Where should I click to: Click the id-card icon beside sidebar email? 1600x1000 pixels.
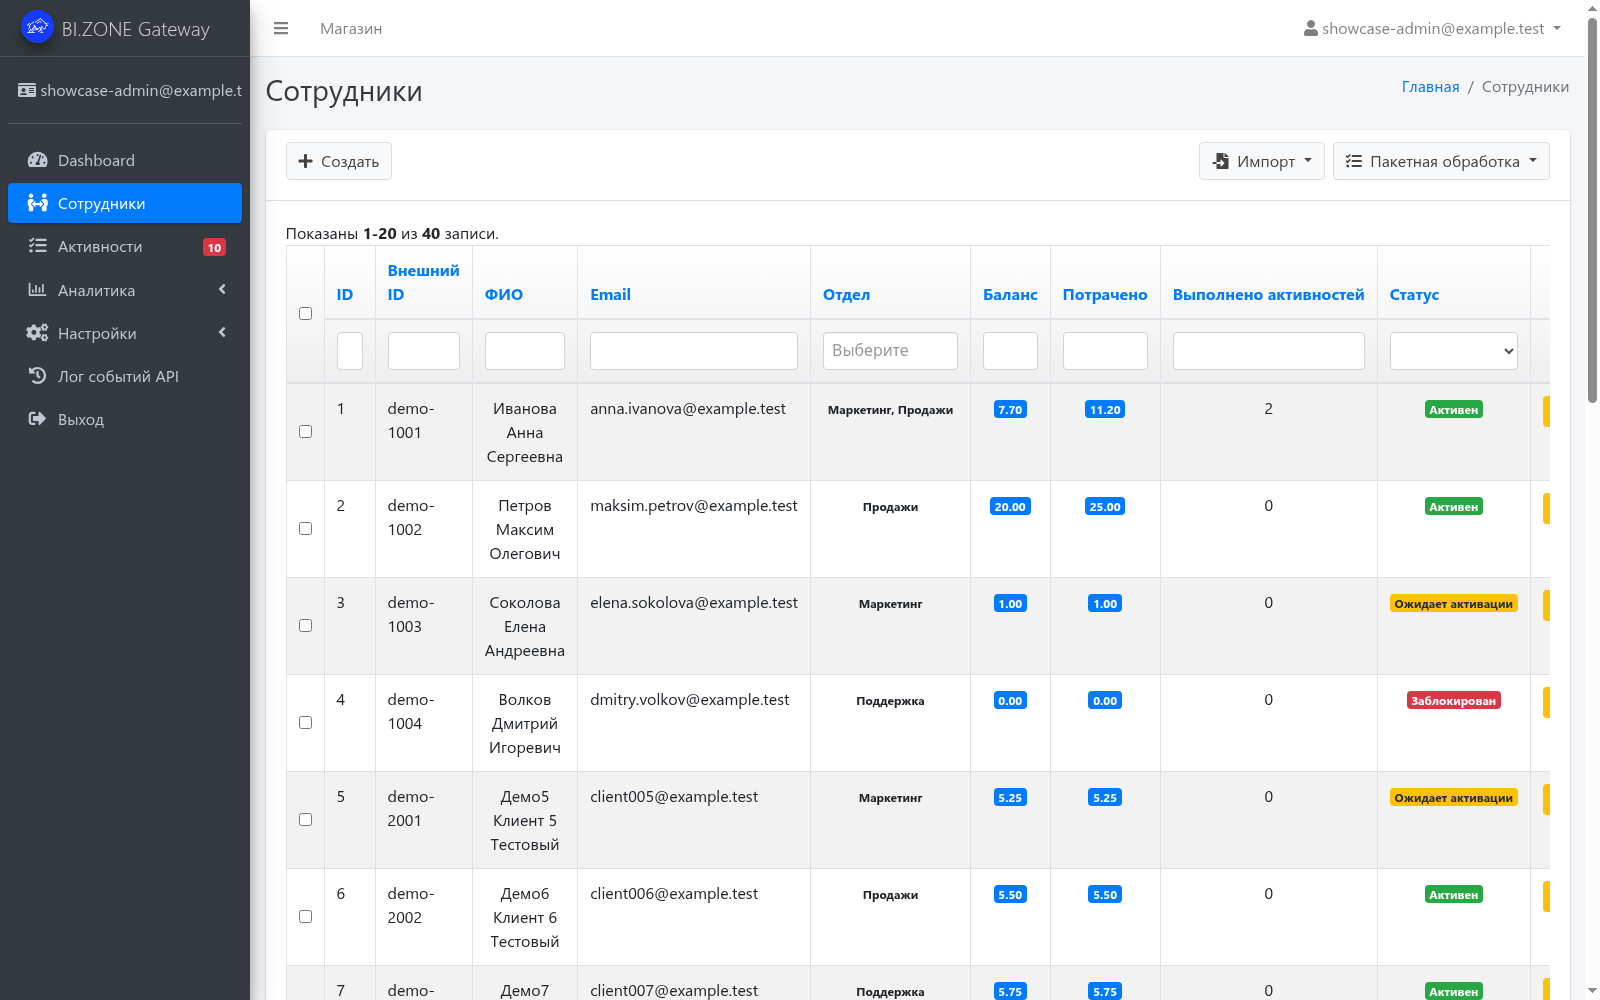pyautogui.click(x=27, y=90)
